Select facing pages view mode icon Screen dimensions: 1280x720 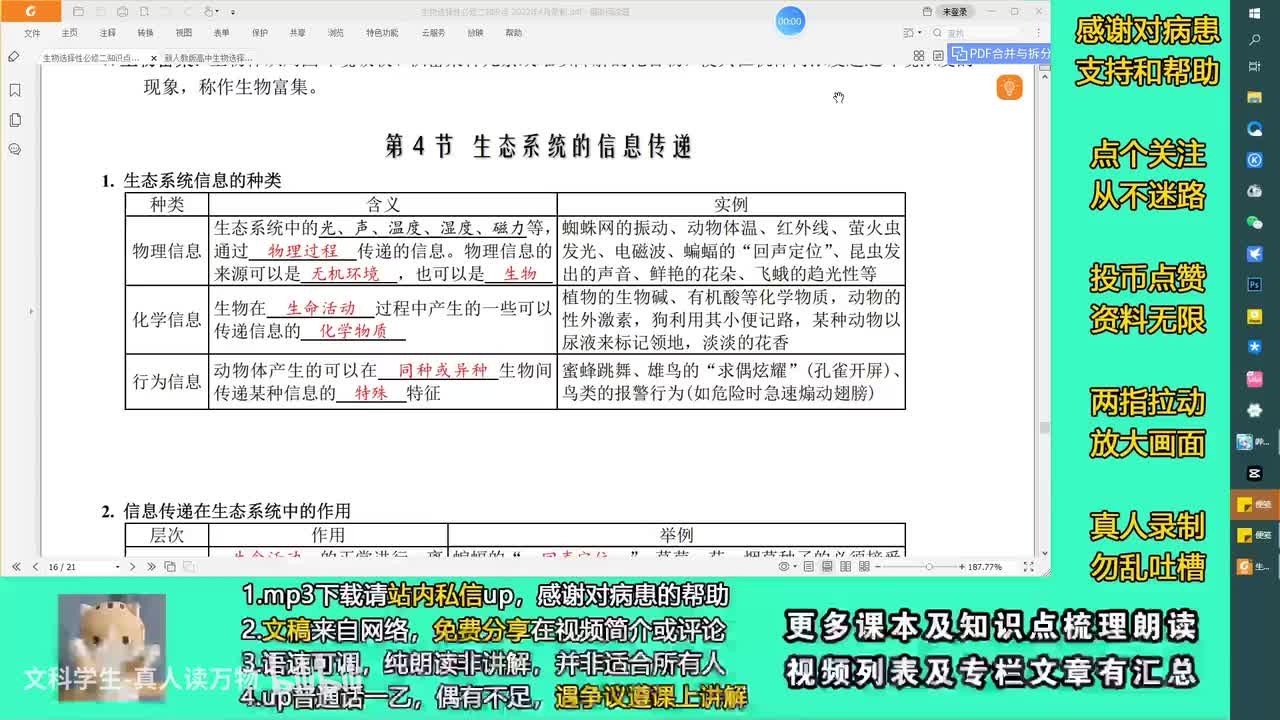[845, 567]
